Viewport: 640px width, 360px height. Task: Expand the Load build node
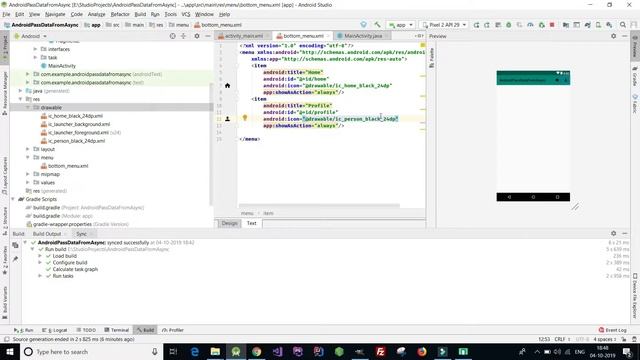(40, 256)
